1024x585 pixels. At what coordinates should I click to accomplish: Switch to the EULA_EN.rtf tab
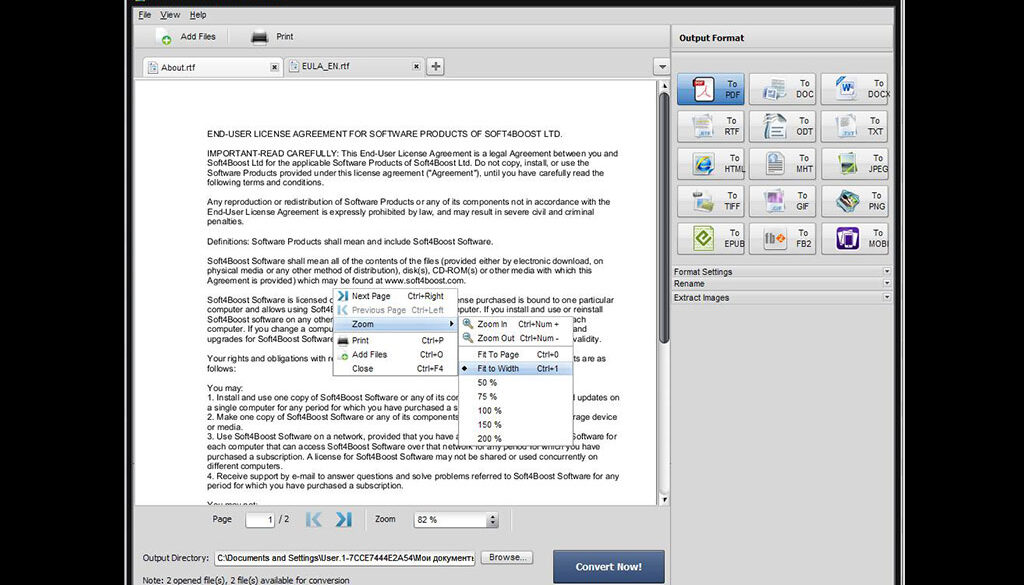354,67
